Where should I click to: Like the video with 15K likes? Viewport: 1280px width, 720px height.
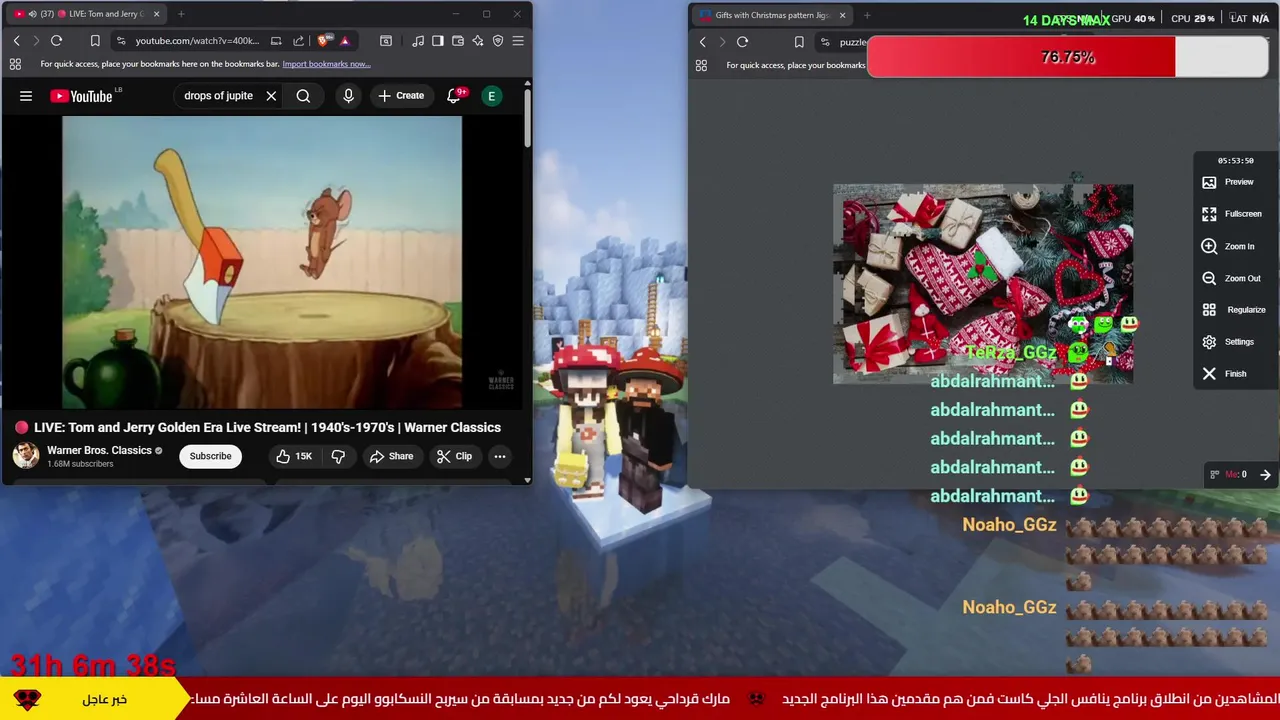(294, 456)
